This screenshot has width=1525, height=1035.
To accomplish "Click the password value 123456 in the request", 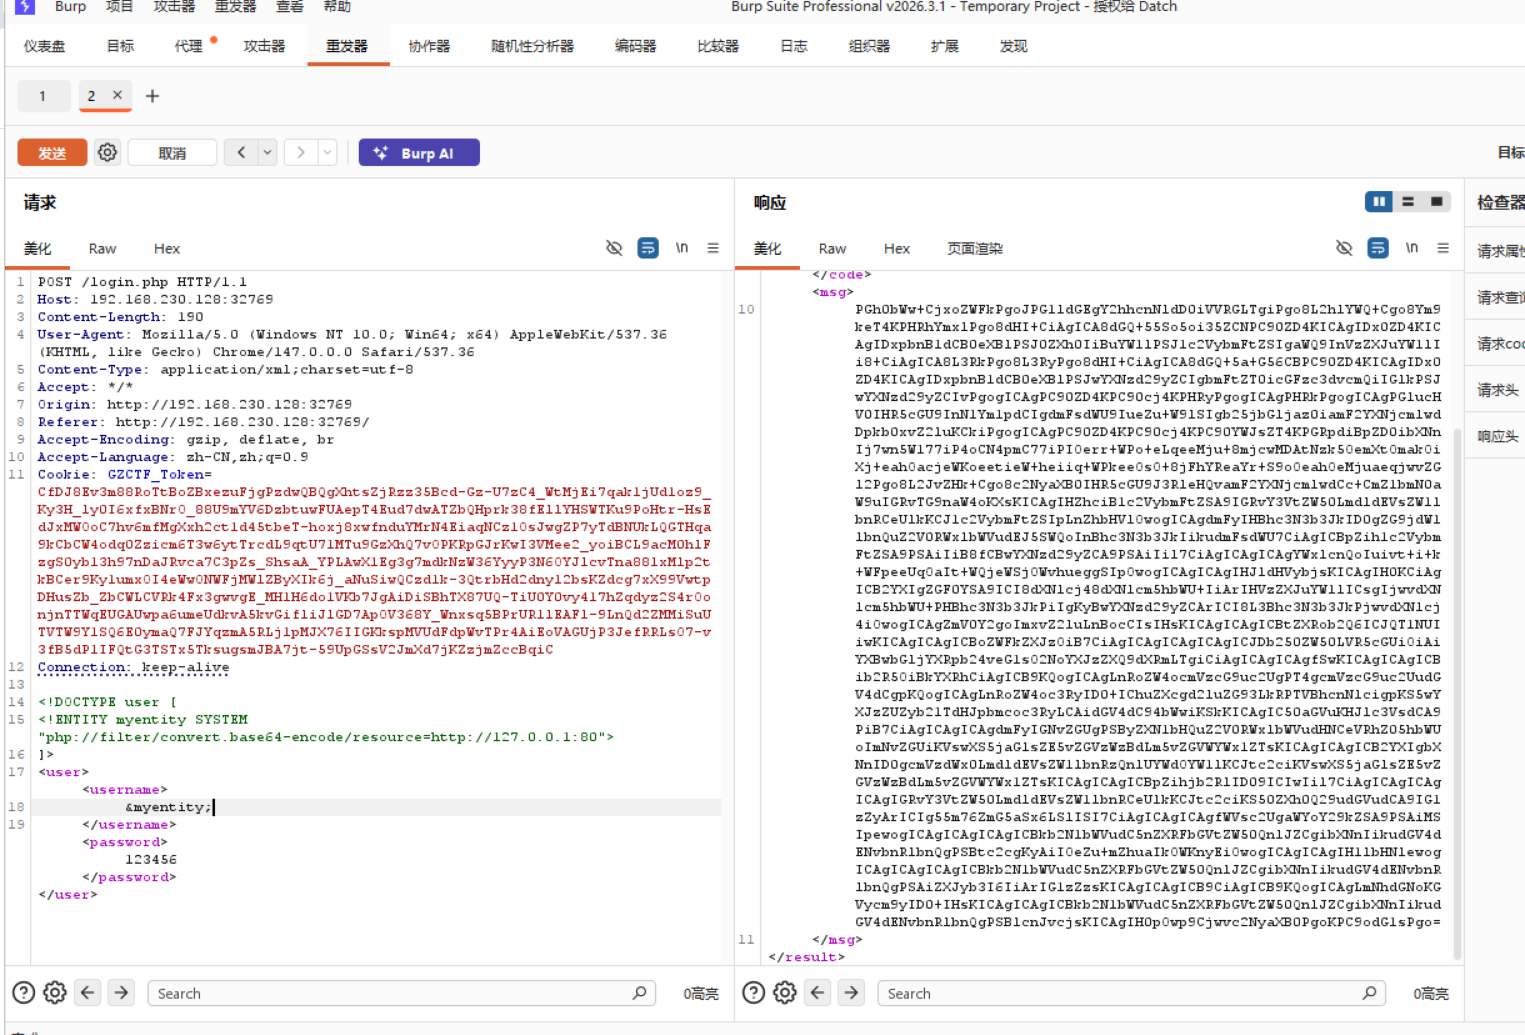I will (151, 859).
